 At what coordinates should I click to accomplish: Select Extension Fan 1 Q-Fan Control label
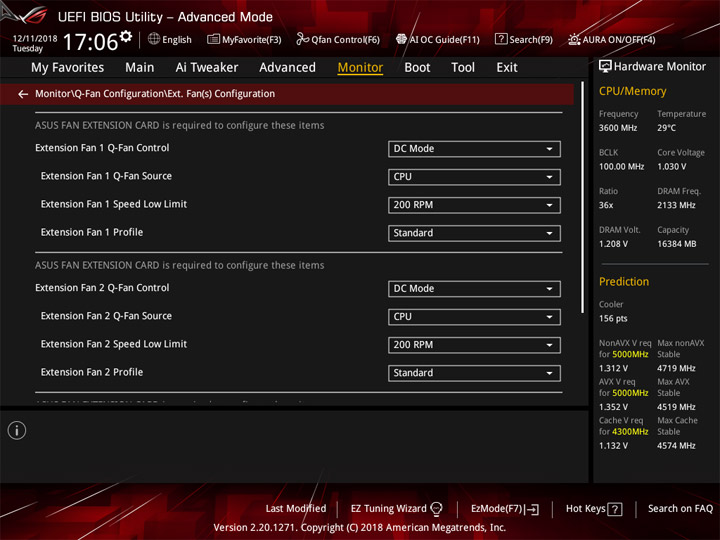[102, 148]
